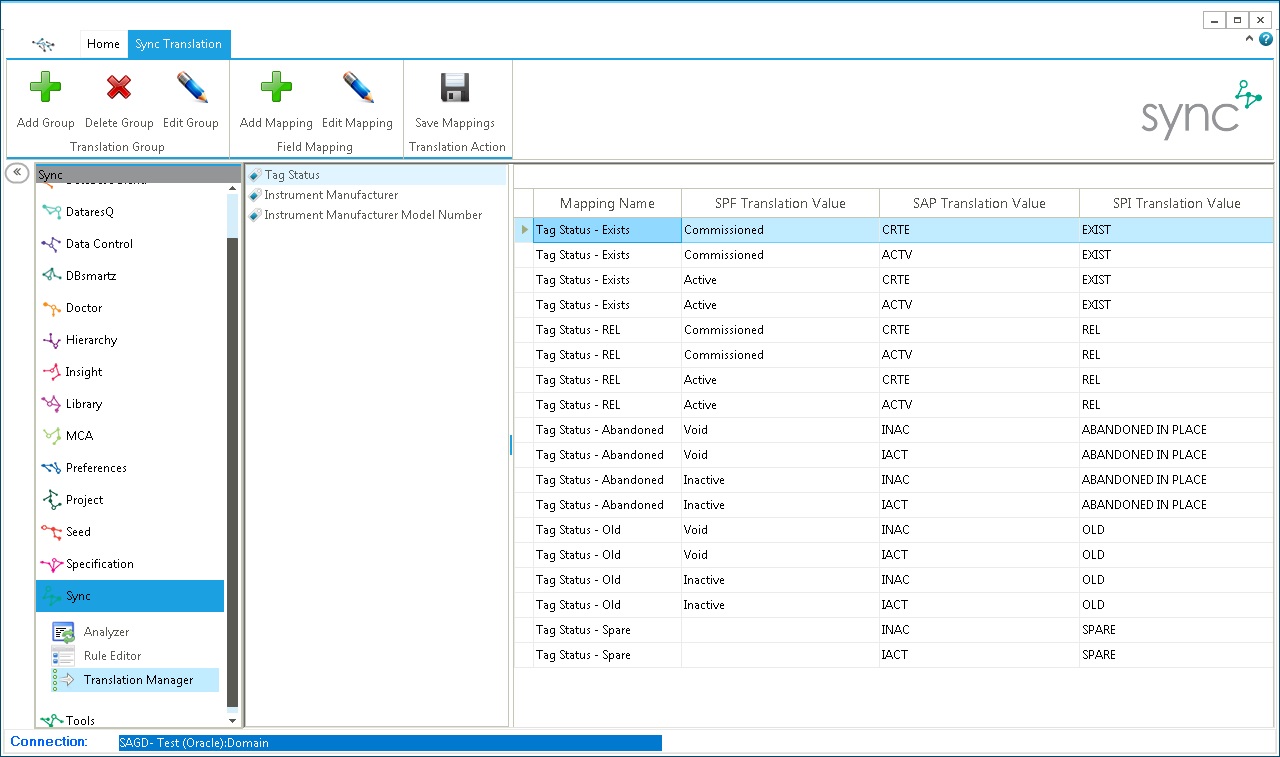Screen dimensions: 1280x757
Task: Click the 'Commissioned' cell in the selected row
Action: click(x=780, y=230)
